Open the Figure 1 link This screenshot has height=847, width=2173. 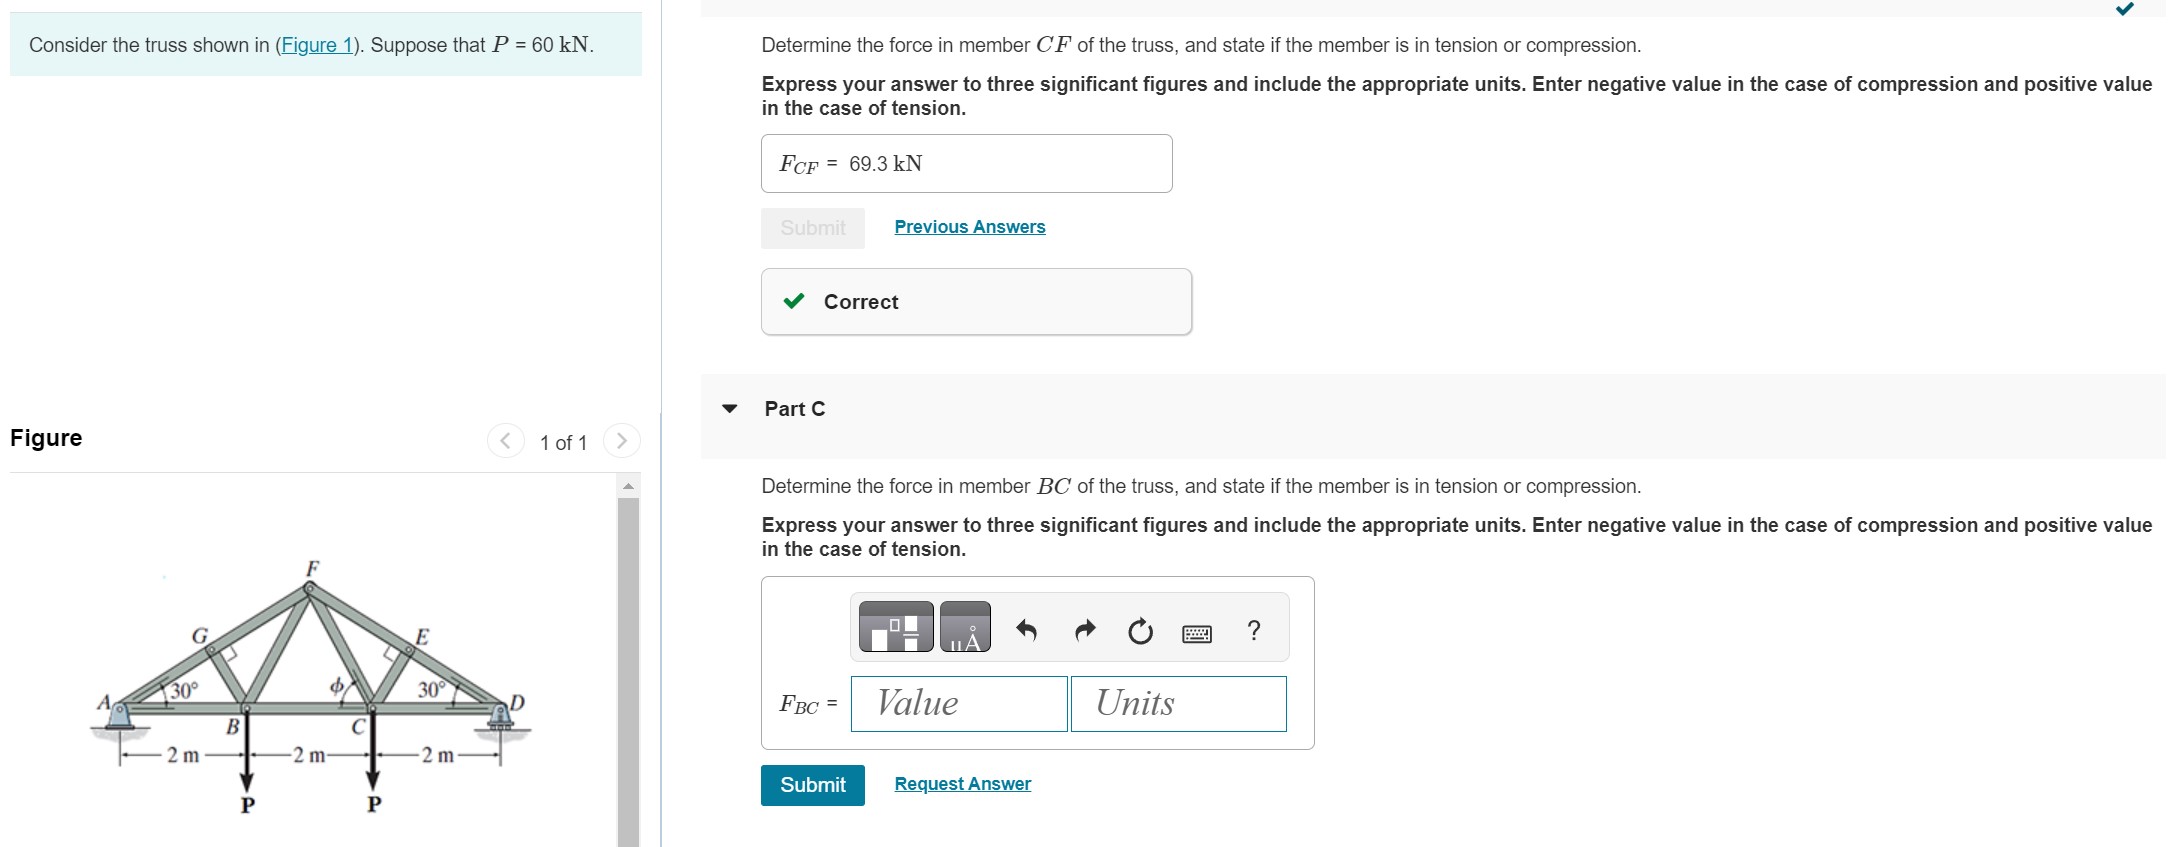click(318, 44)
